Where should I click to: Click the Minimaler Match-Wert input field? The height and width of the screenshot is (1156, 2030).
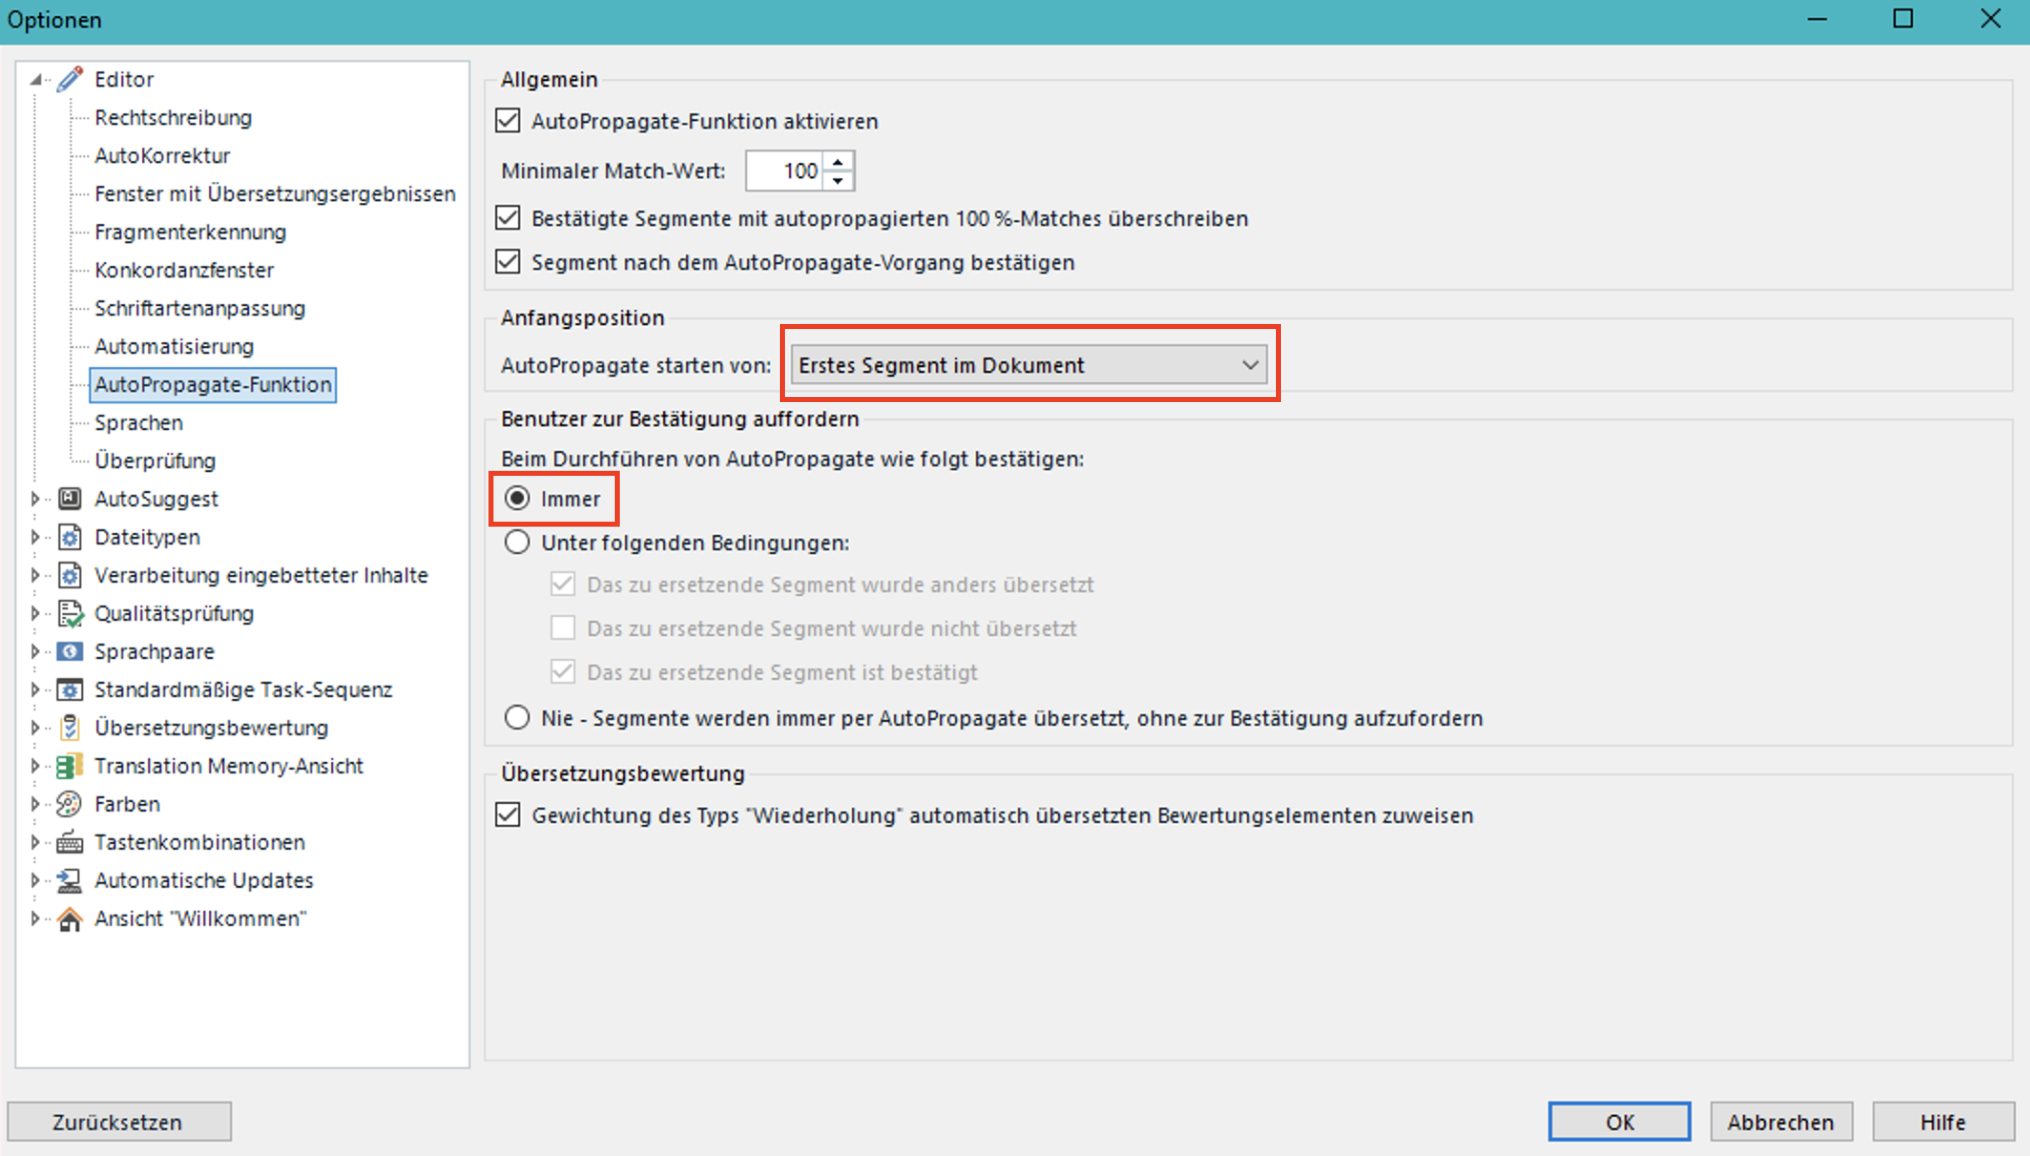coord(786,171)
